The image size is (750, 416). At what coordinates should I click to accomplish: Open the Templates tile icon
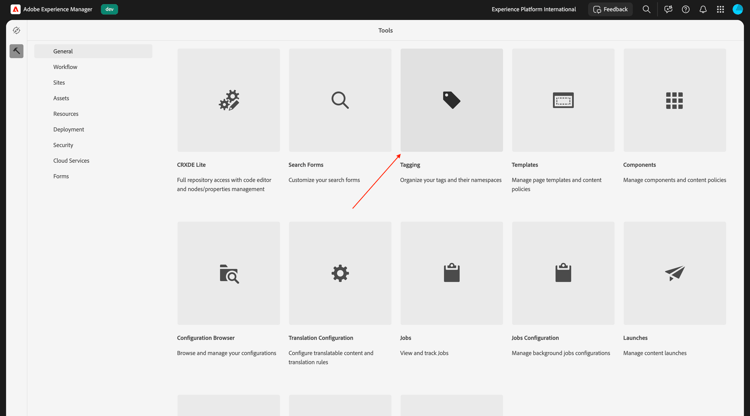[563, 100]
